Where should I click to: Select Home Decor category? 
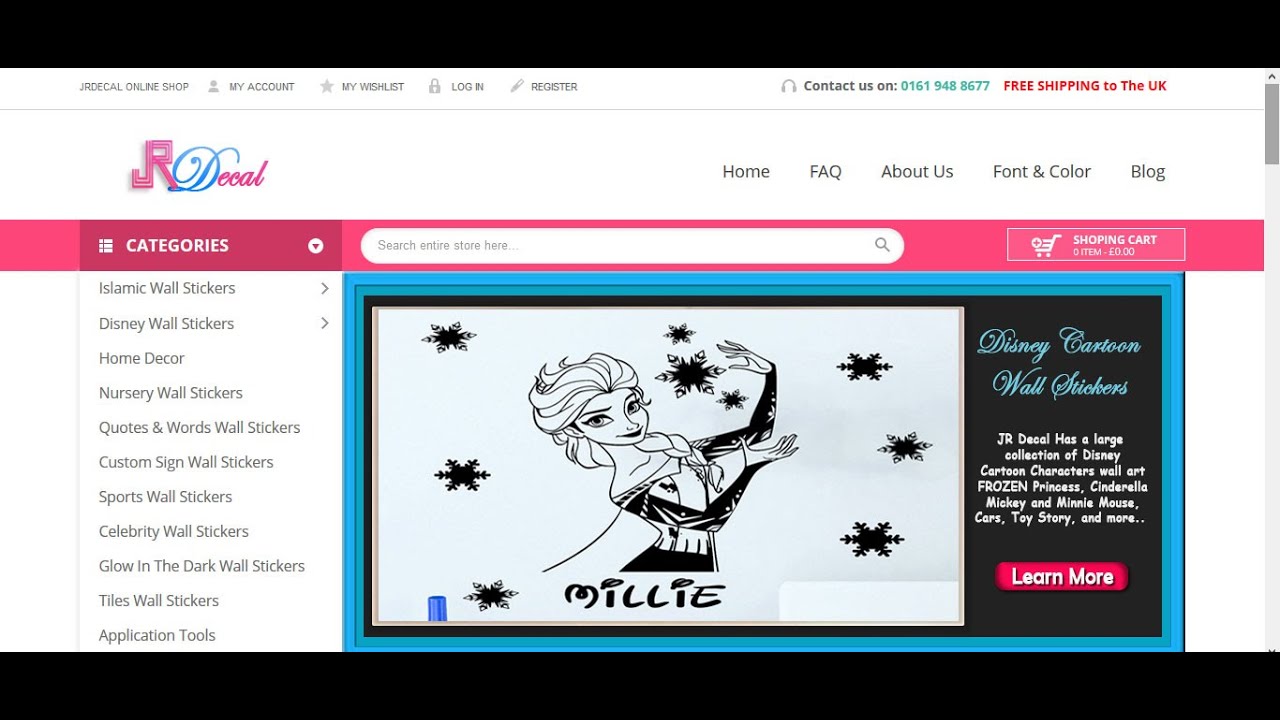click(x=141, y=358)
